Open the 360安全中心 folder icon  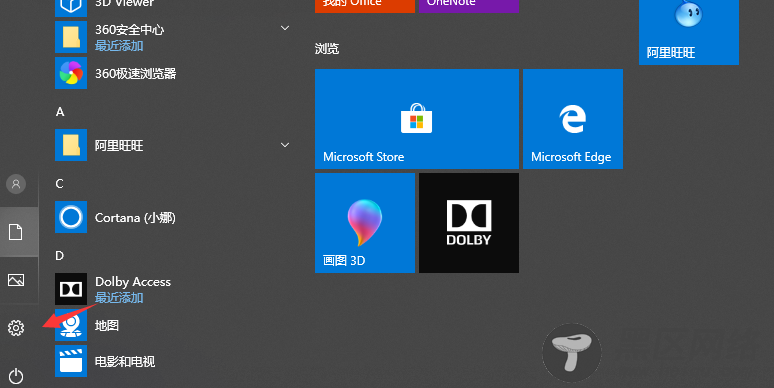[71, 37]
